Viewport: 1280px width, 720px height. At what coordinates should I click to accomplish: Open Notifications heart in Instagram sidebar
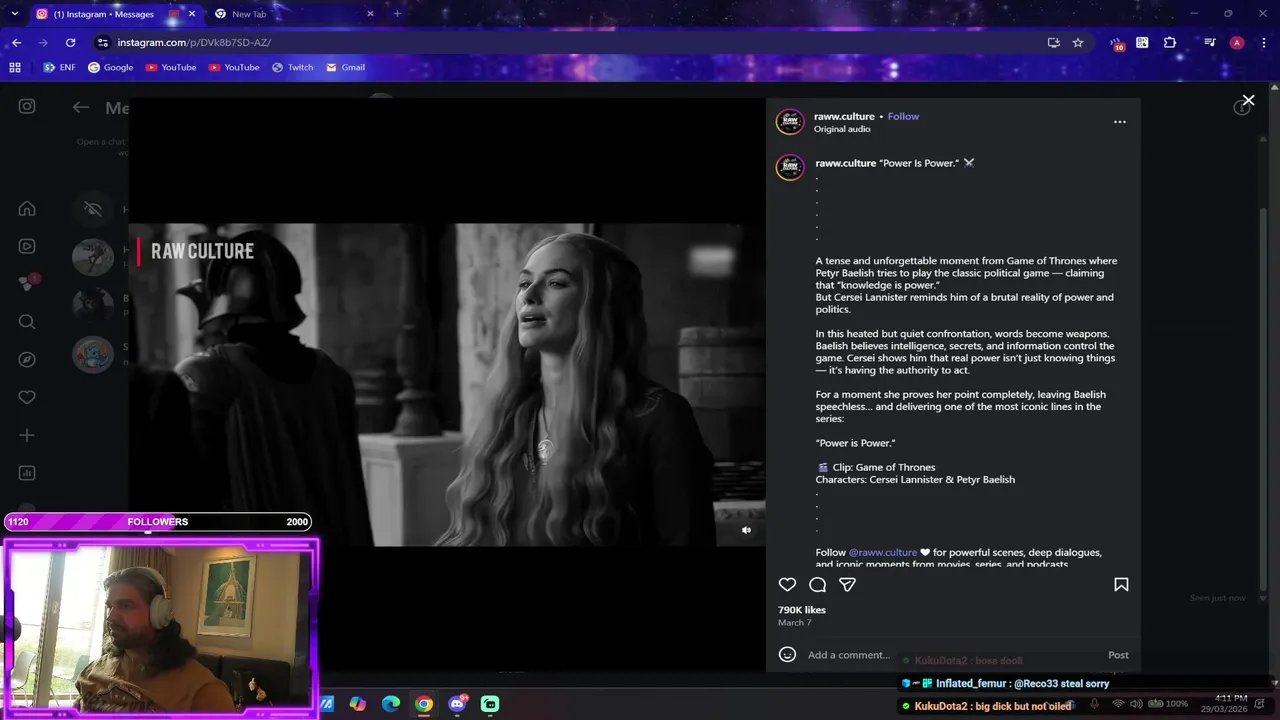pos(27,397)
